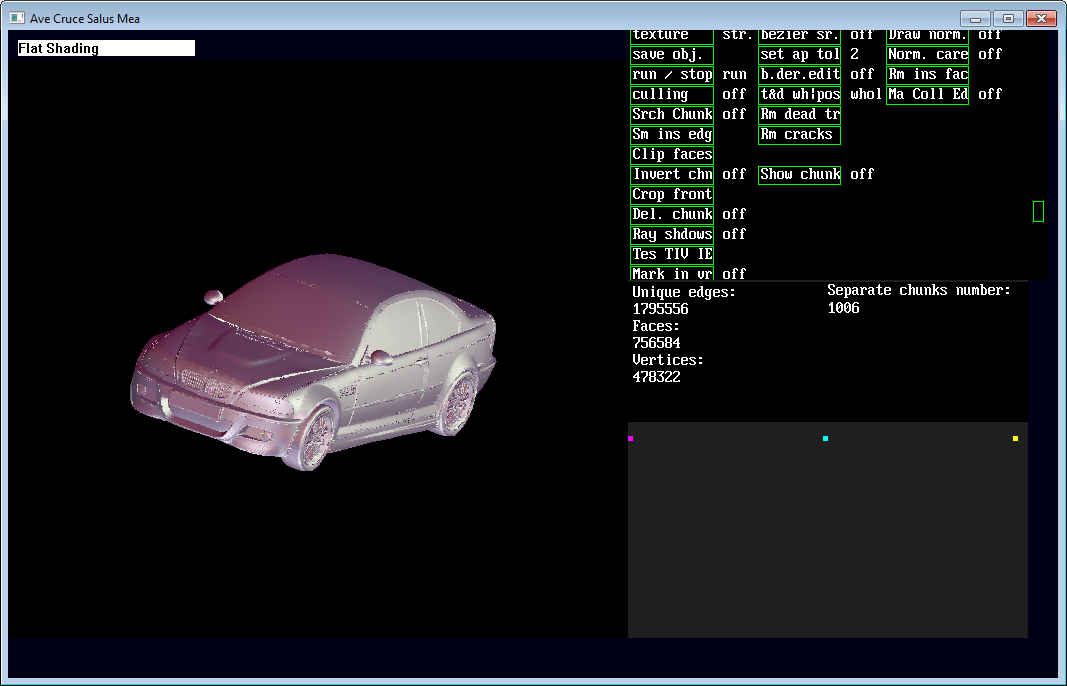The height and width of the screenshot is (686, 1067).
Task: Toggle the Show chunk option
Action: pos(799,174)
